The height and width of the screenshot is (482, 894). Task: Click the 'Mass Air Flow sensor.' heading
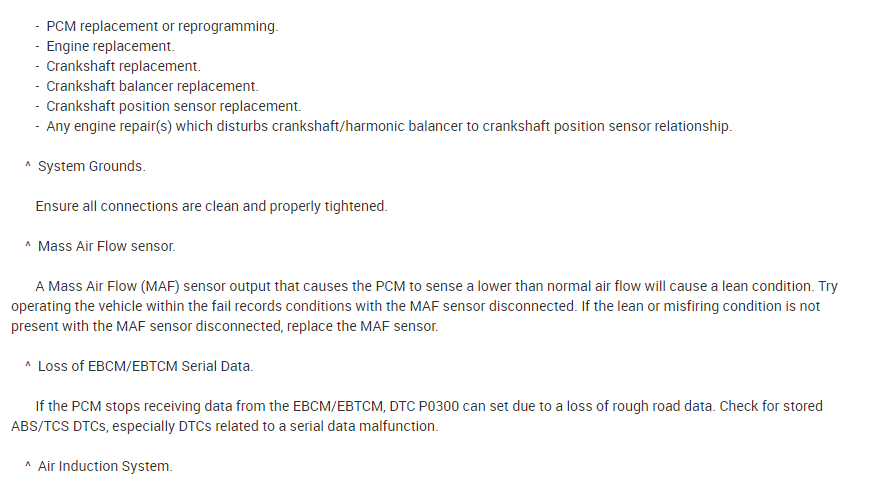(107, 246)
